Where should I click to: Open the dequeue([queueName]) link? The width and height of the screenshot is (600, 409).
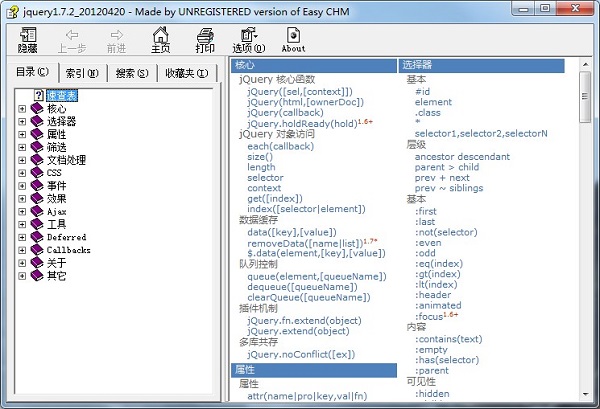click(x=302, y=287)
